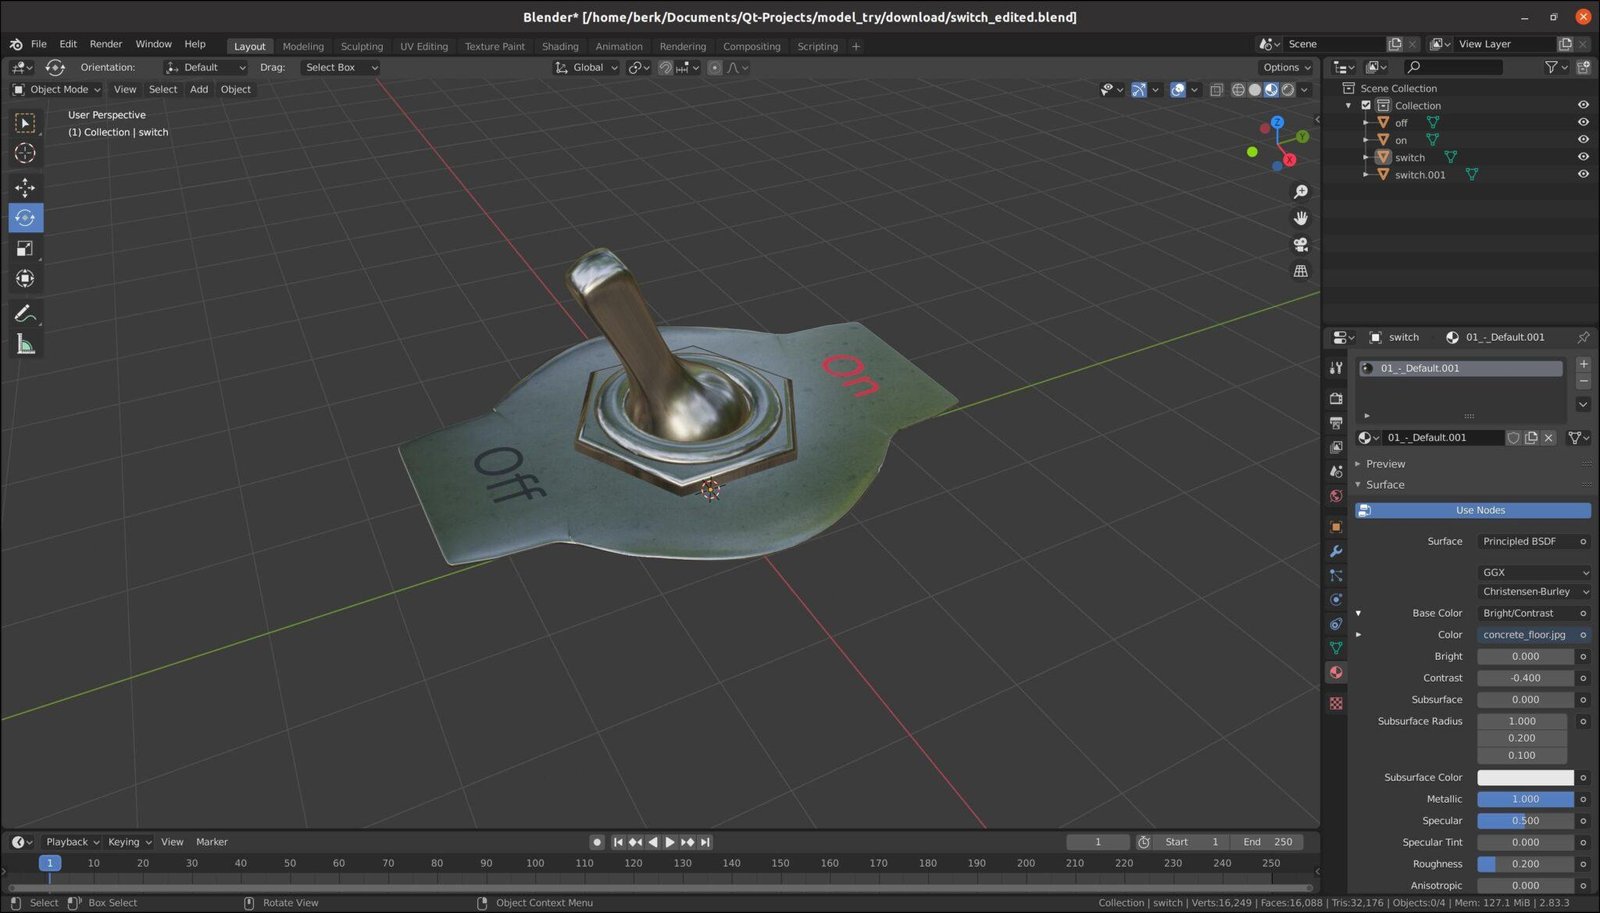Activate the Move tool in the toolbar
Image resolution: width=1600 pixels, height=913 pixels.
(x=25, y=187)
